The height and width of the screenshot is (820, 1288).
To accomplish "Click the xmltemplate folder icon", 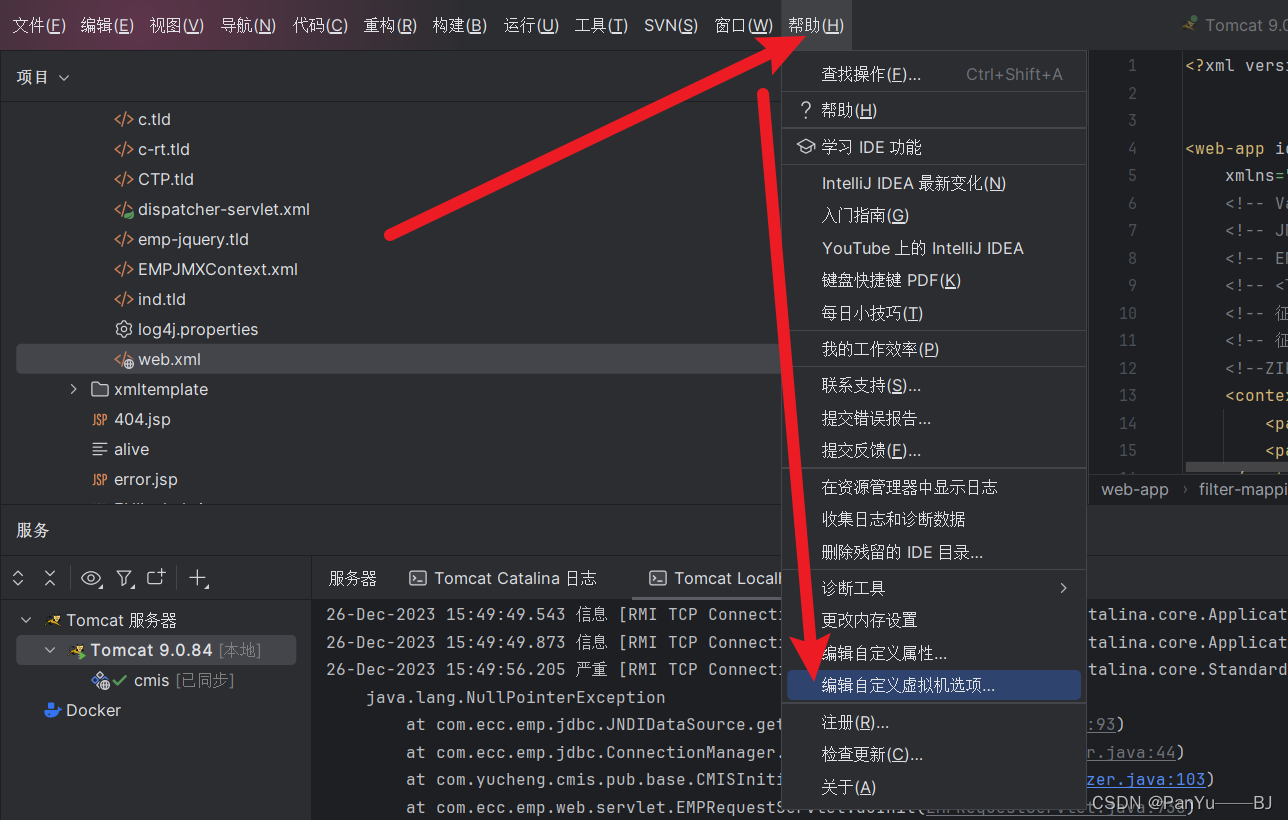I will [x=100, y=389].
